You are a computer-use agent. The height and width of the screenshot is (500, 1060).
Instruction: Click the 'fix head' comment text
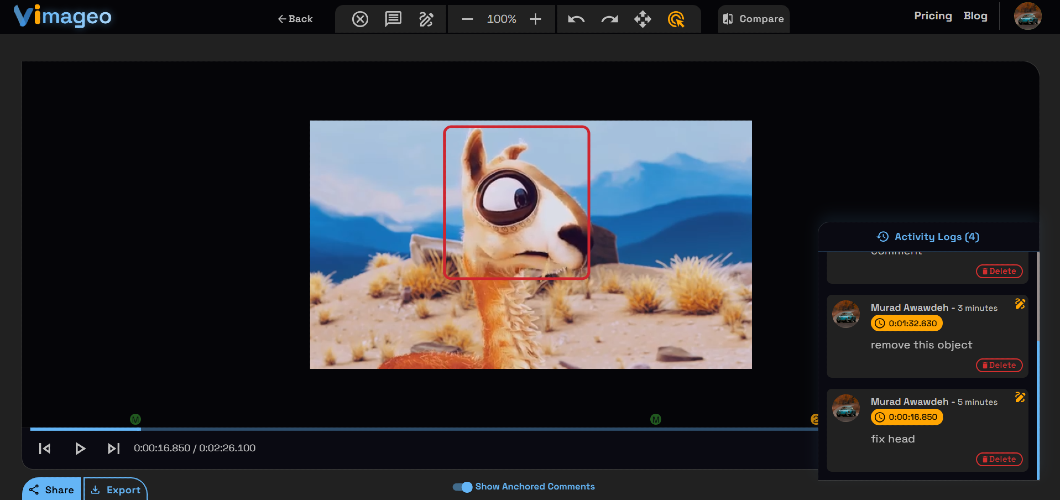pyautogui.click(x=892, y=439)
